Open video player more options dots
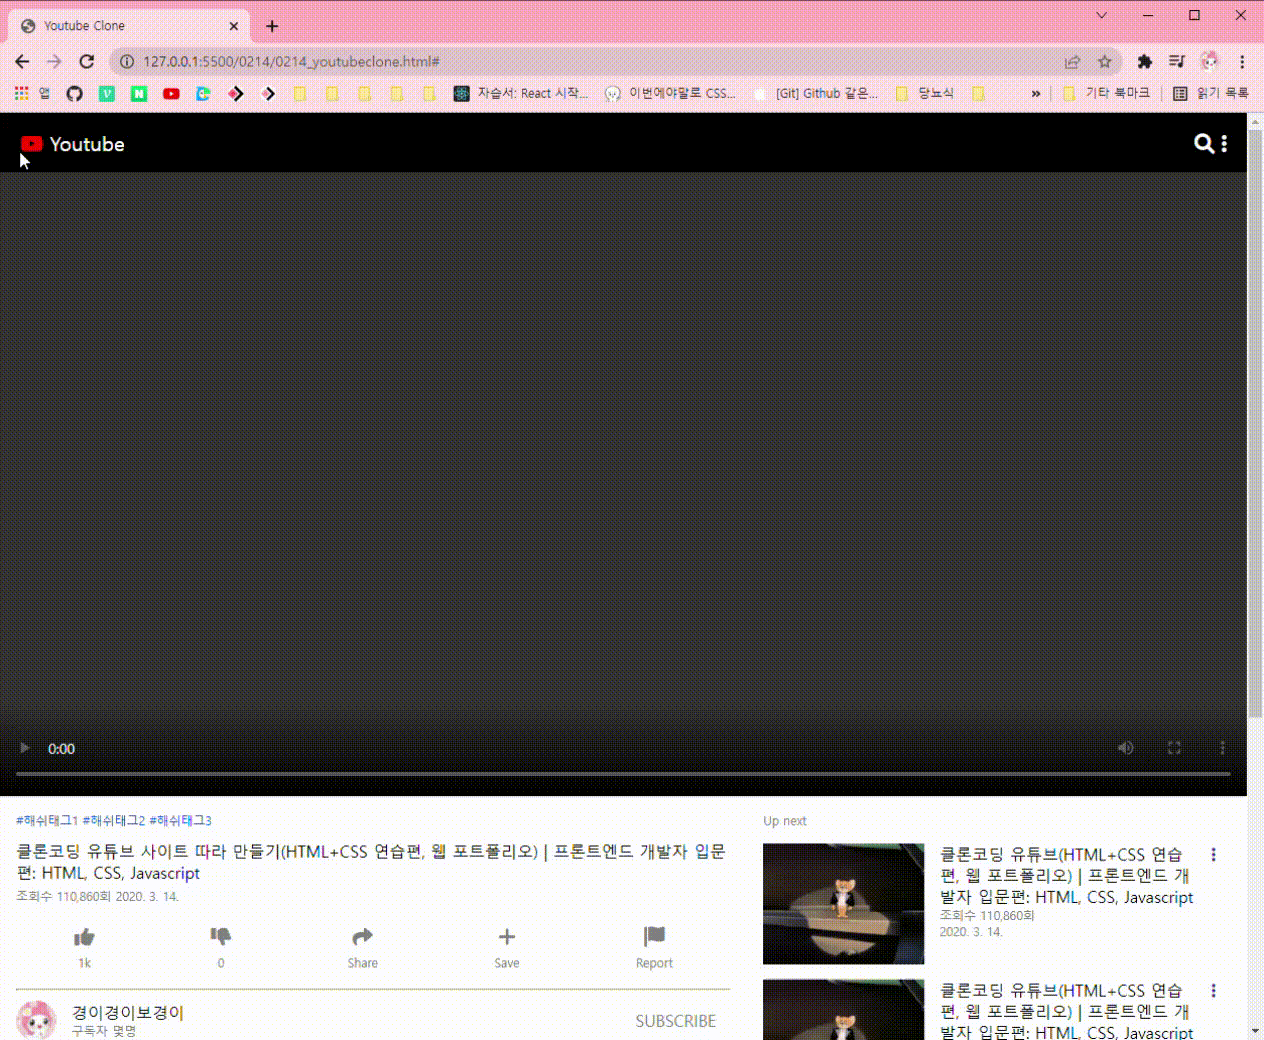 [x=1222, y=748]
